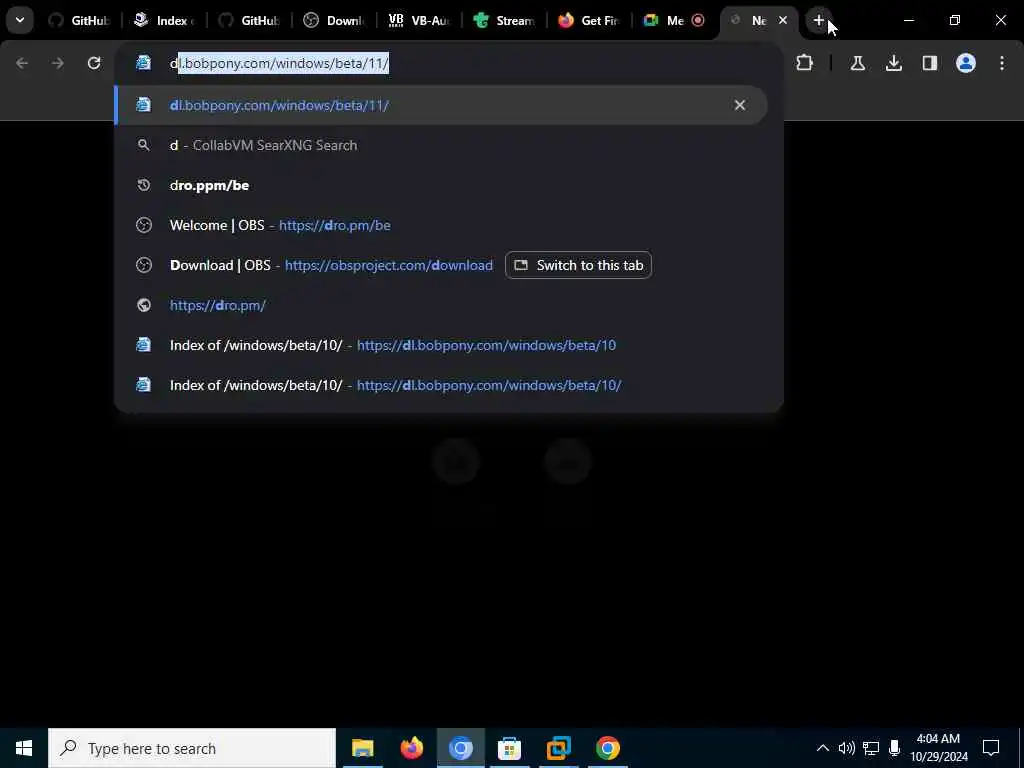Screen dimensions: 1024x768
Task: Open 'Welcome | OBS' suggestion
Action: [441, 225]
